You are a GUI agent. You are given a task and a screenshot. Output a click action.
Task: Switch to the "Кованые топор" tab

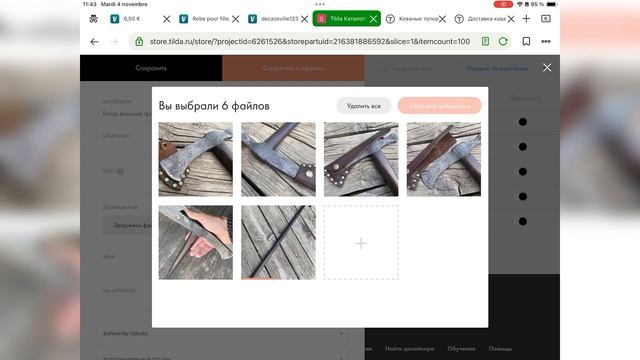click(x=418, y=19)
